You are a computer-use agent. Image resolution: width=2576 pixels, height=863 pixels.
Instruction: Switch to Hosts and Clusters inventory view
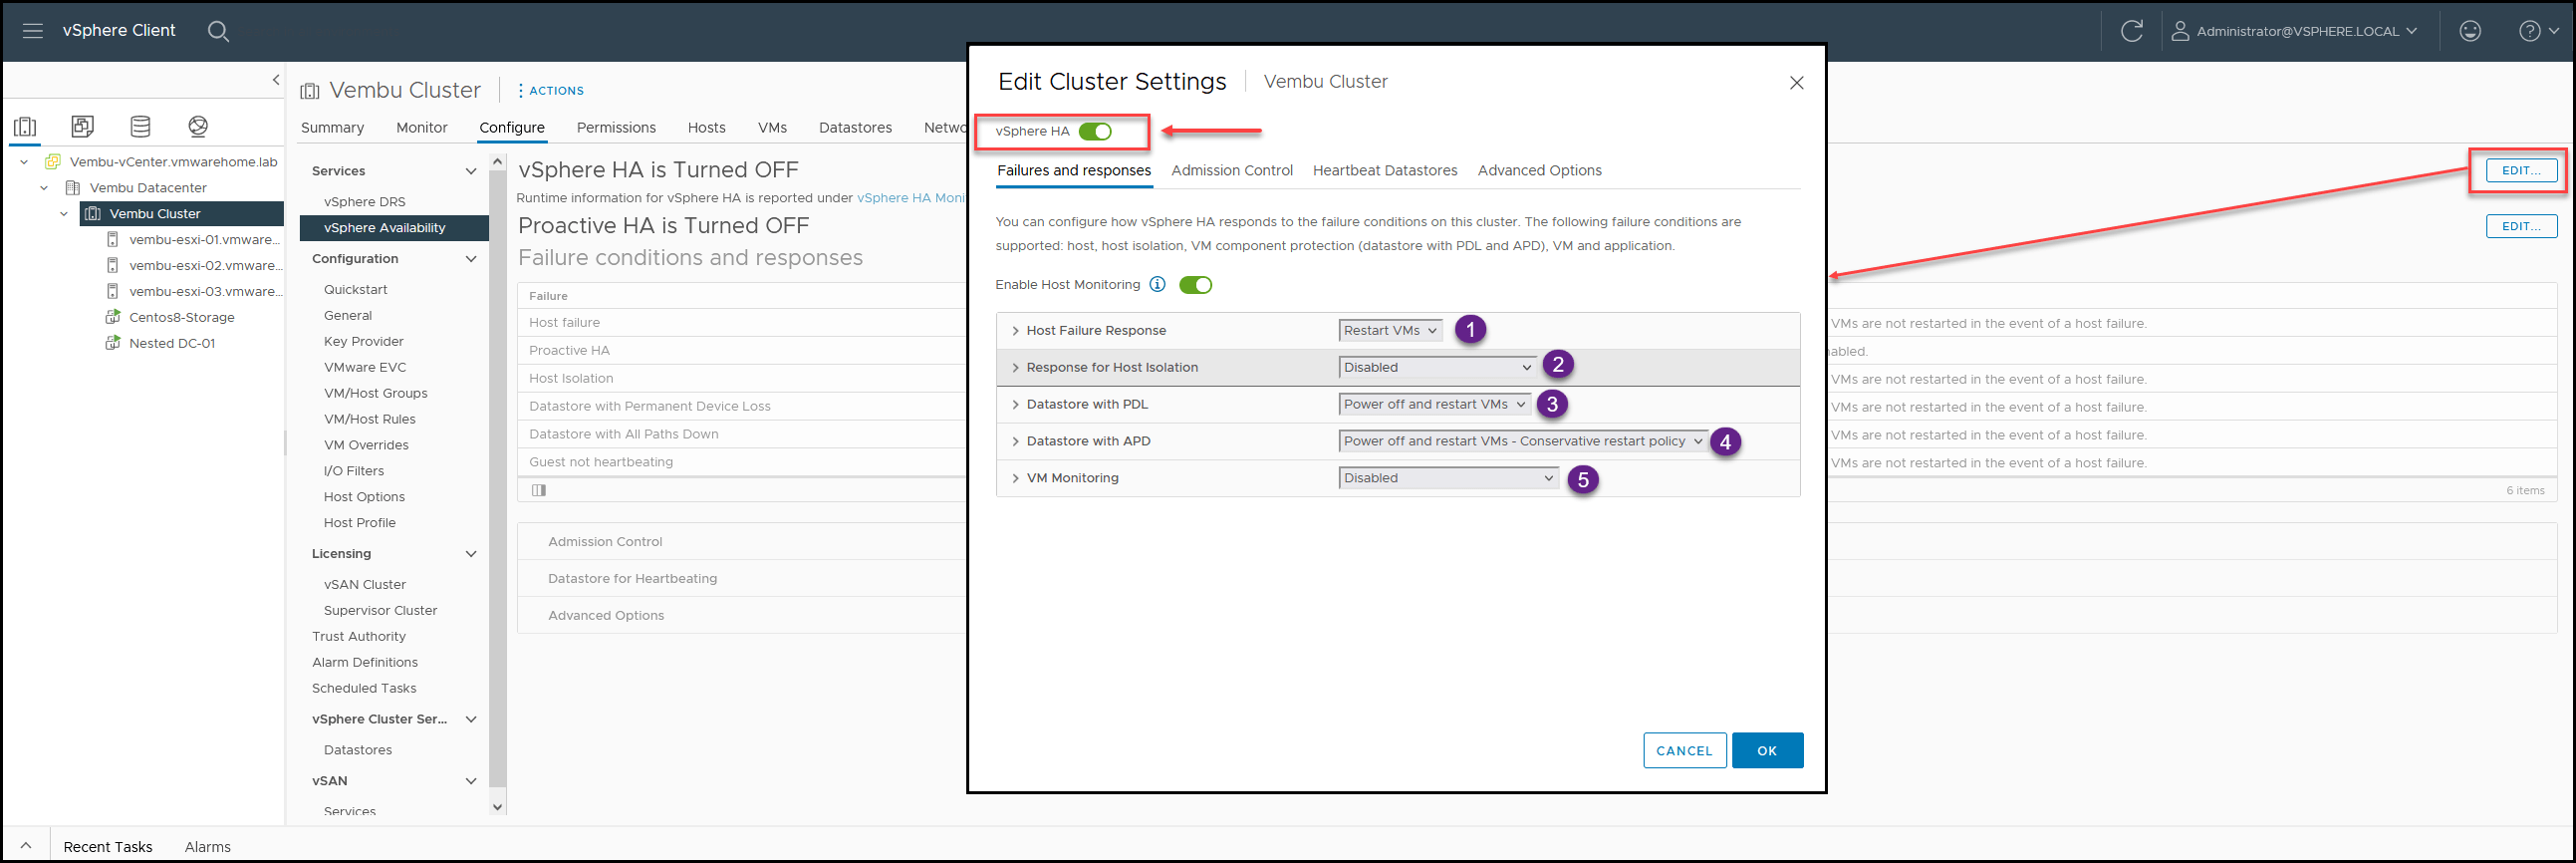coord(25,126)
